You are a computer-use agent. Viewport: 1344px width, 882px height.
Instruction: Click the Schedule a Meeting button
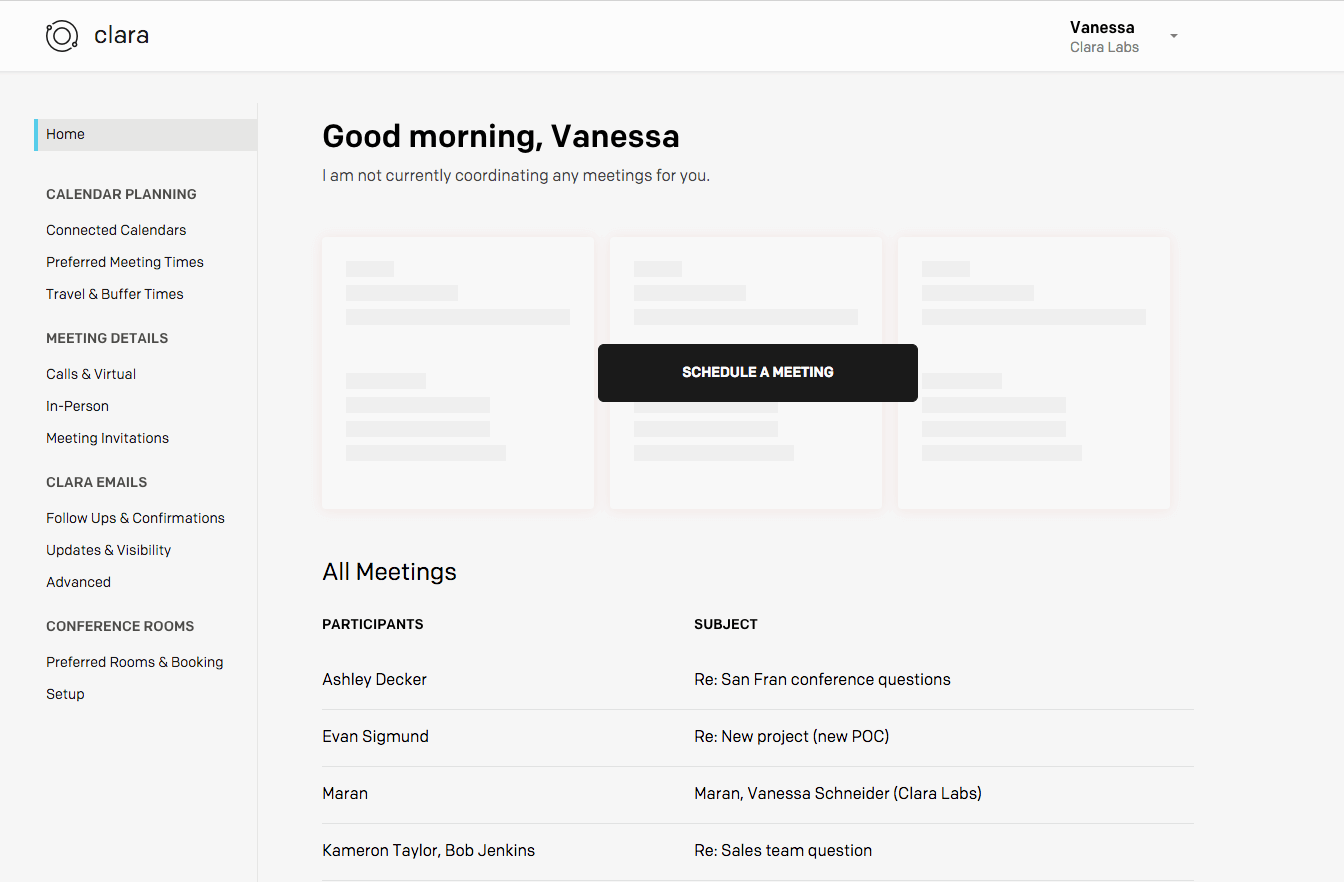(757, 372)
